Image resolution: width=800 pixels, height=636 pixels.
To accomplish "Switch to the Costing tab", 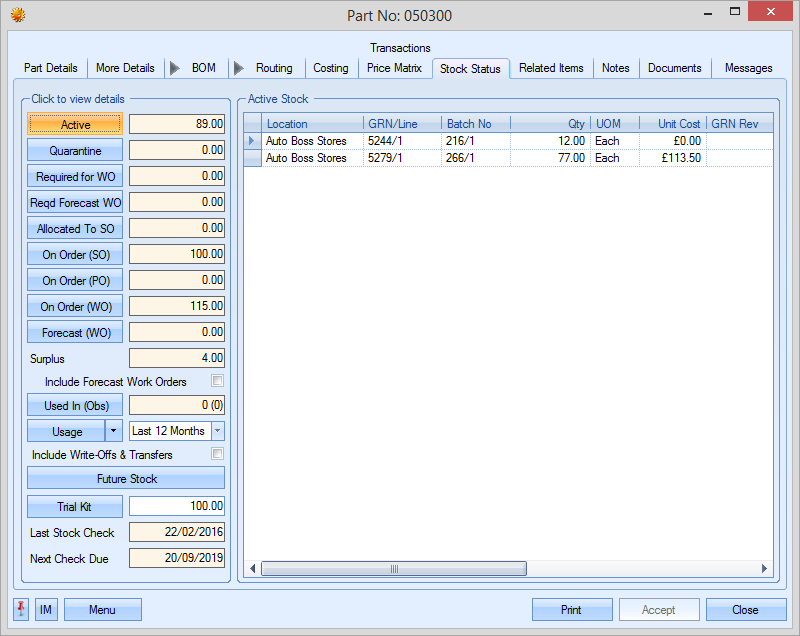I will point(331,68).
